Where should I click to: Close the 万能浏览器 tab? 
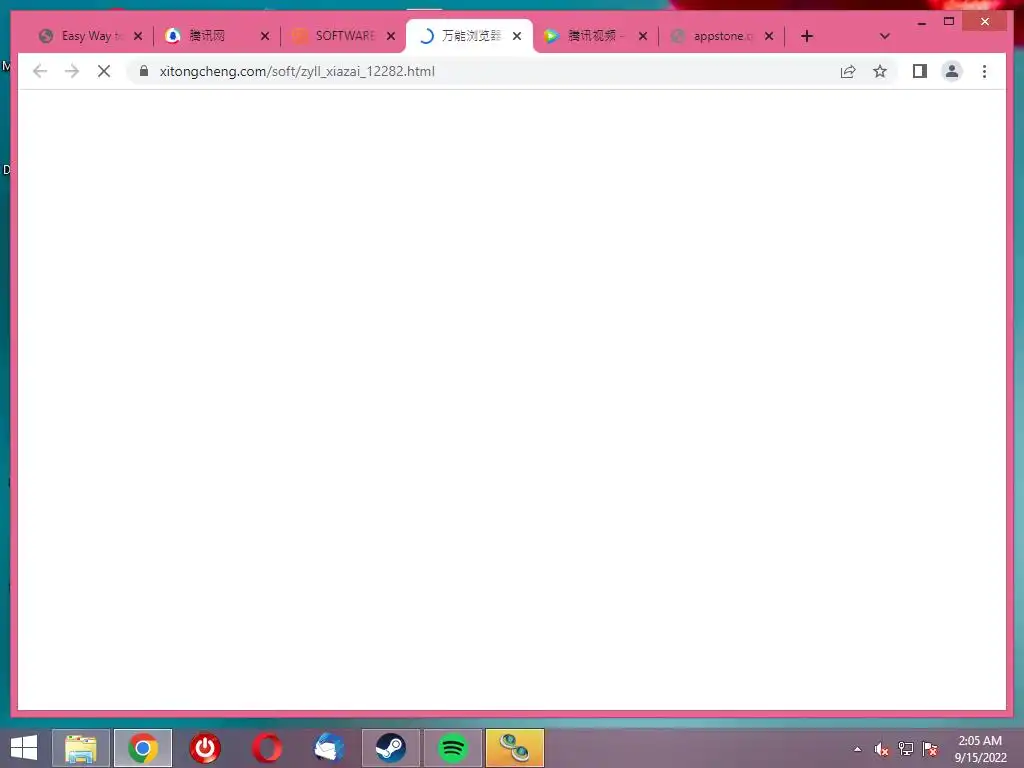pos(517,36)
